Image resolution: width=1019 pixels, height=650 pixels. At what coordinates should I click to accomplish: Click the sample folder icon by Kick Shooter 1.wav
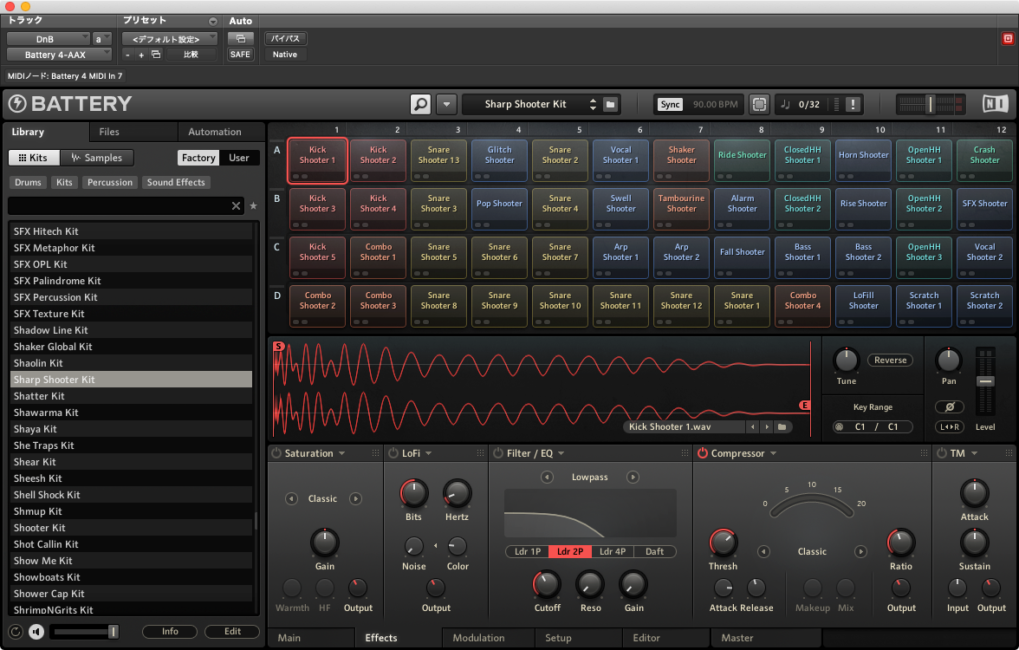[782, 427]
